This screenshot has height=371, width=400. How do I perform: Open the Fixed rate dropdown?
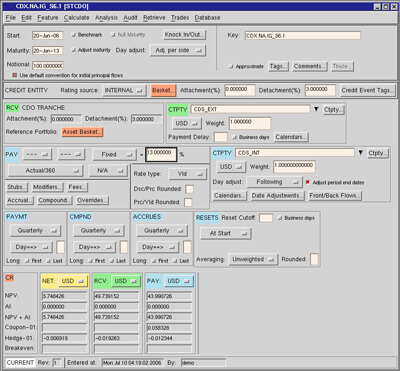pos(114,155)
